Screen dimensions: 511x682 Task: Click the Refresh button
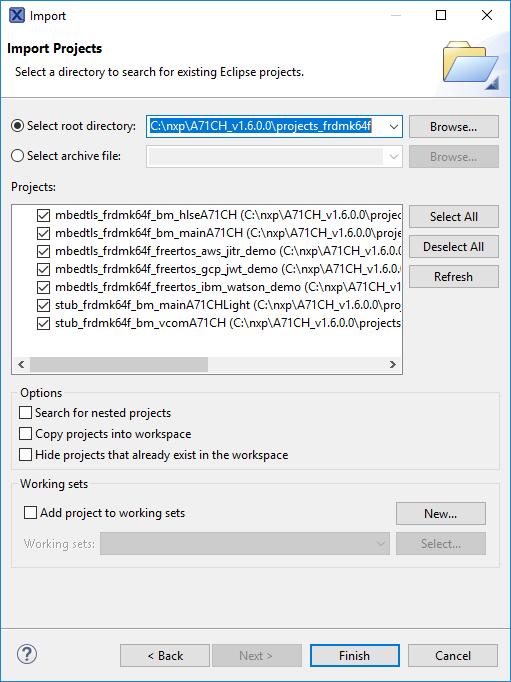pos(454,277)
